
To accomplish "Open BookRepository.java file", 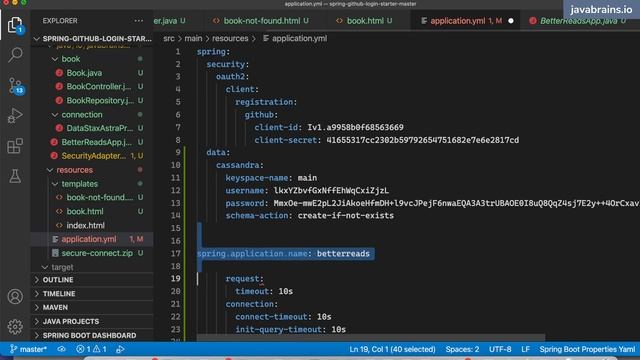I will [x=100, y=100].
